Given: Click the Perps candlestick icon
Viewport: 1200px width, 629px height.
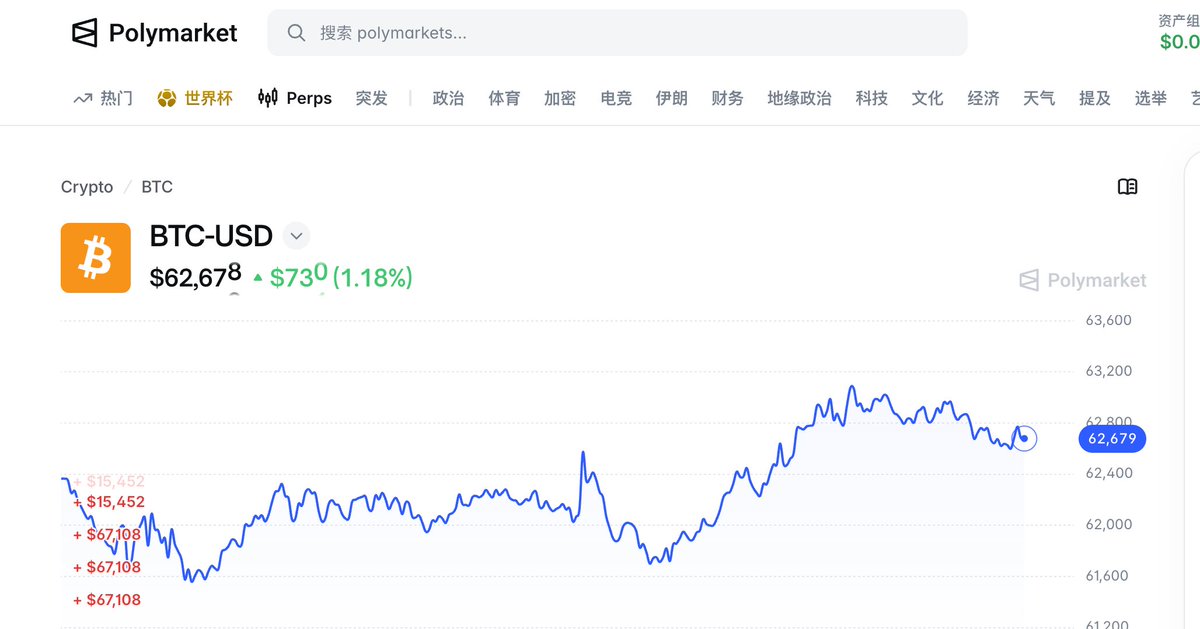Looking at the screenshot, I should click(267, 98).
